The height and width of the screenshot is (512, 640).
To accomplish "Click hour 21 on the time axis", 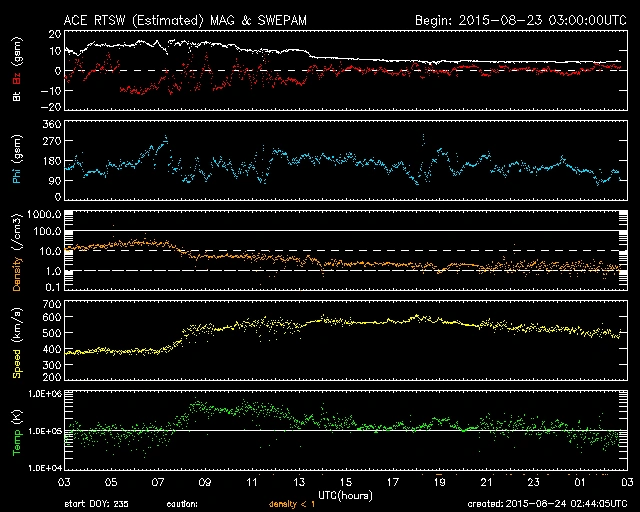I will point(486,482).
